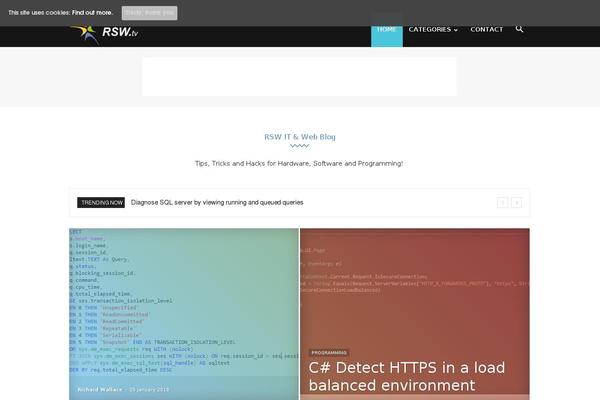Image resolution: width=600 pixels, height=400 pixels.
Task: Select the Programming category tag
Action: click(x=329, y=353)
